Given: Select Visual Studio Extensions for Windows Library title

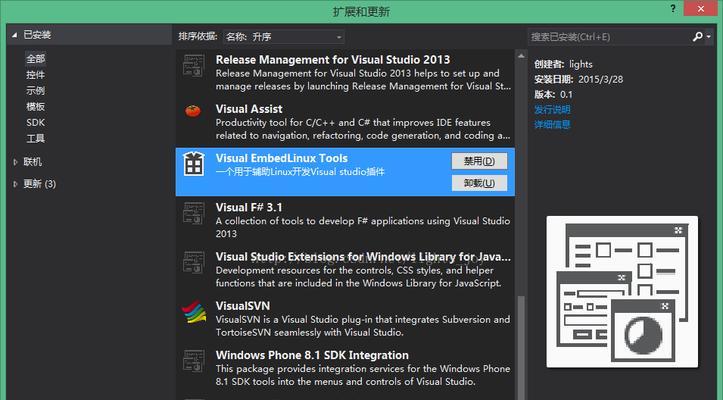Looking at the screenshot, I should click(363, 257).
